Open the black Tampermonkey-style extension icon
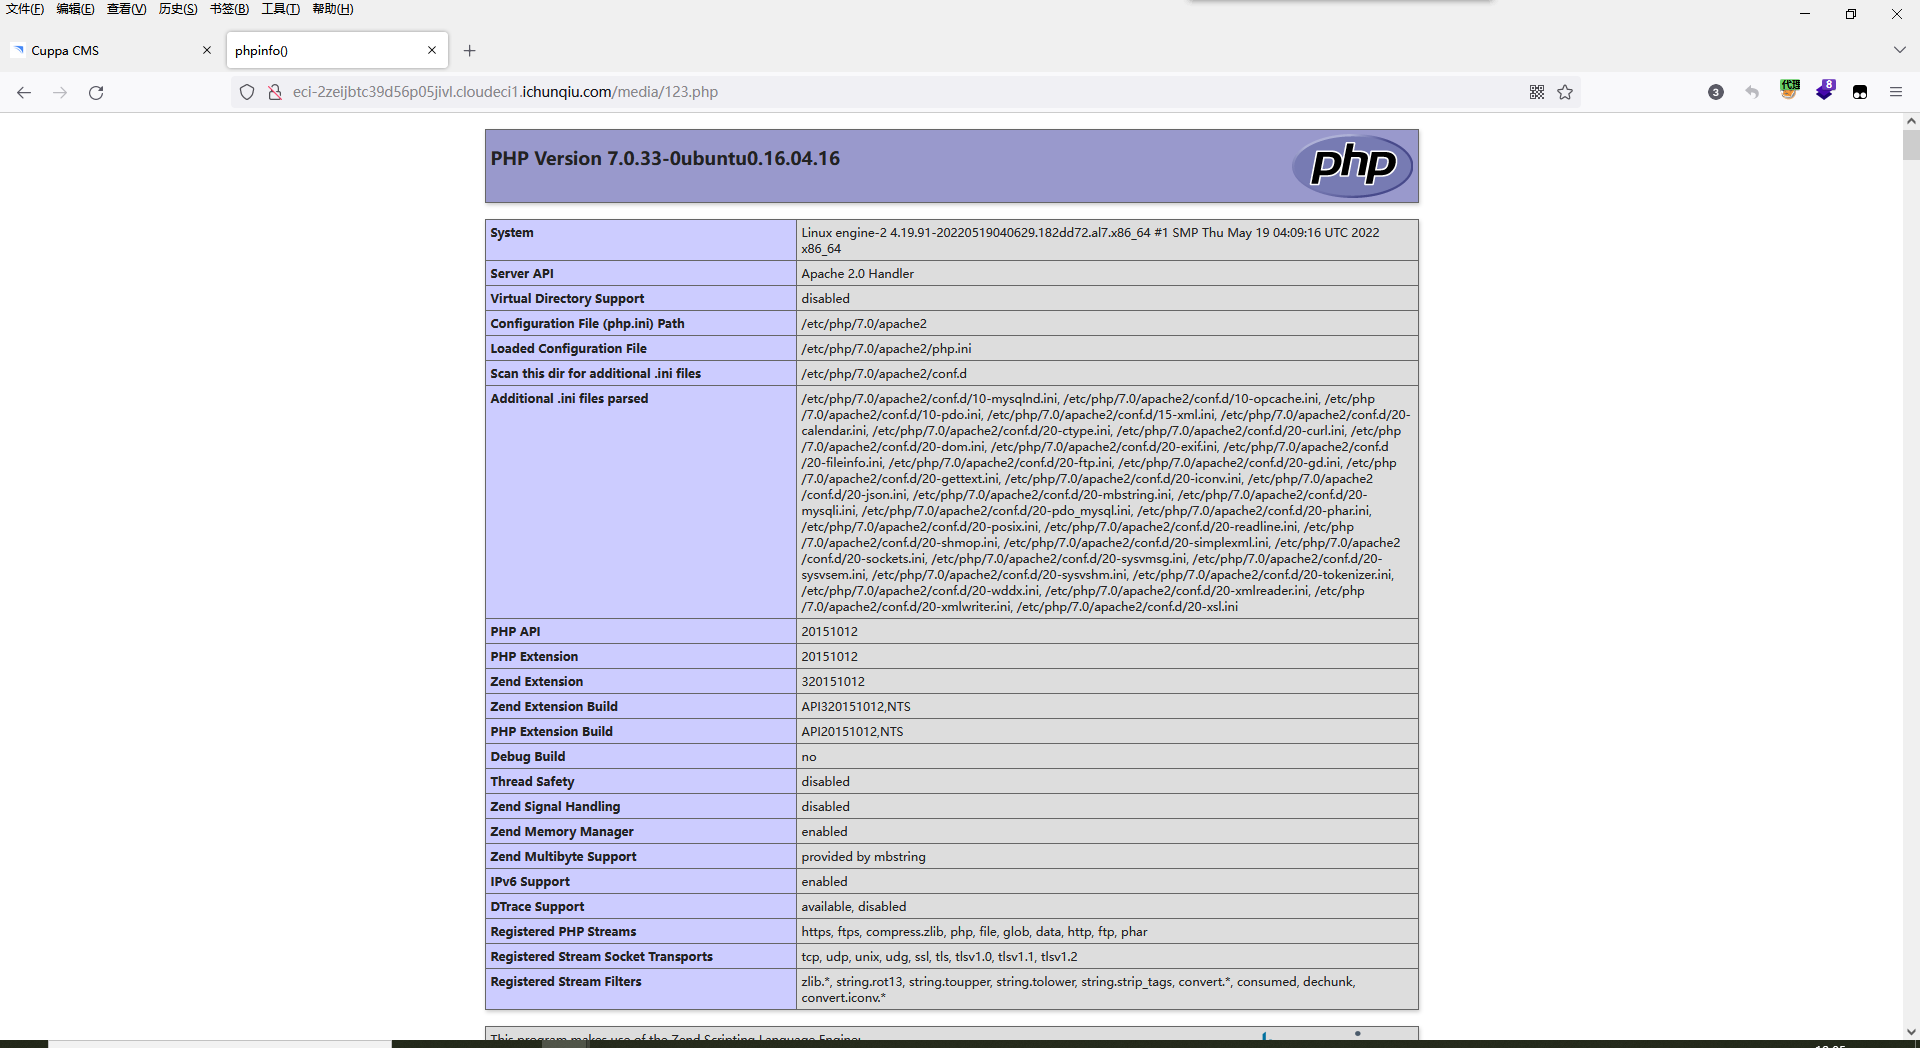Screen dimensions: 1920x1048 click(1860, 92)
